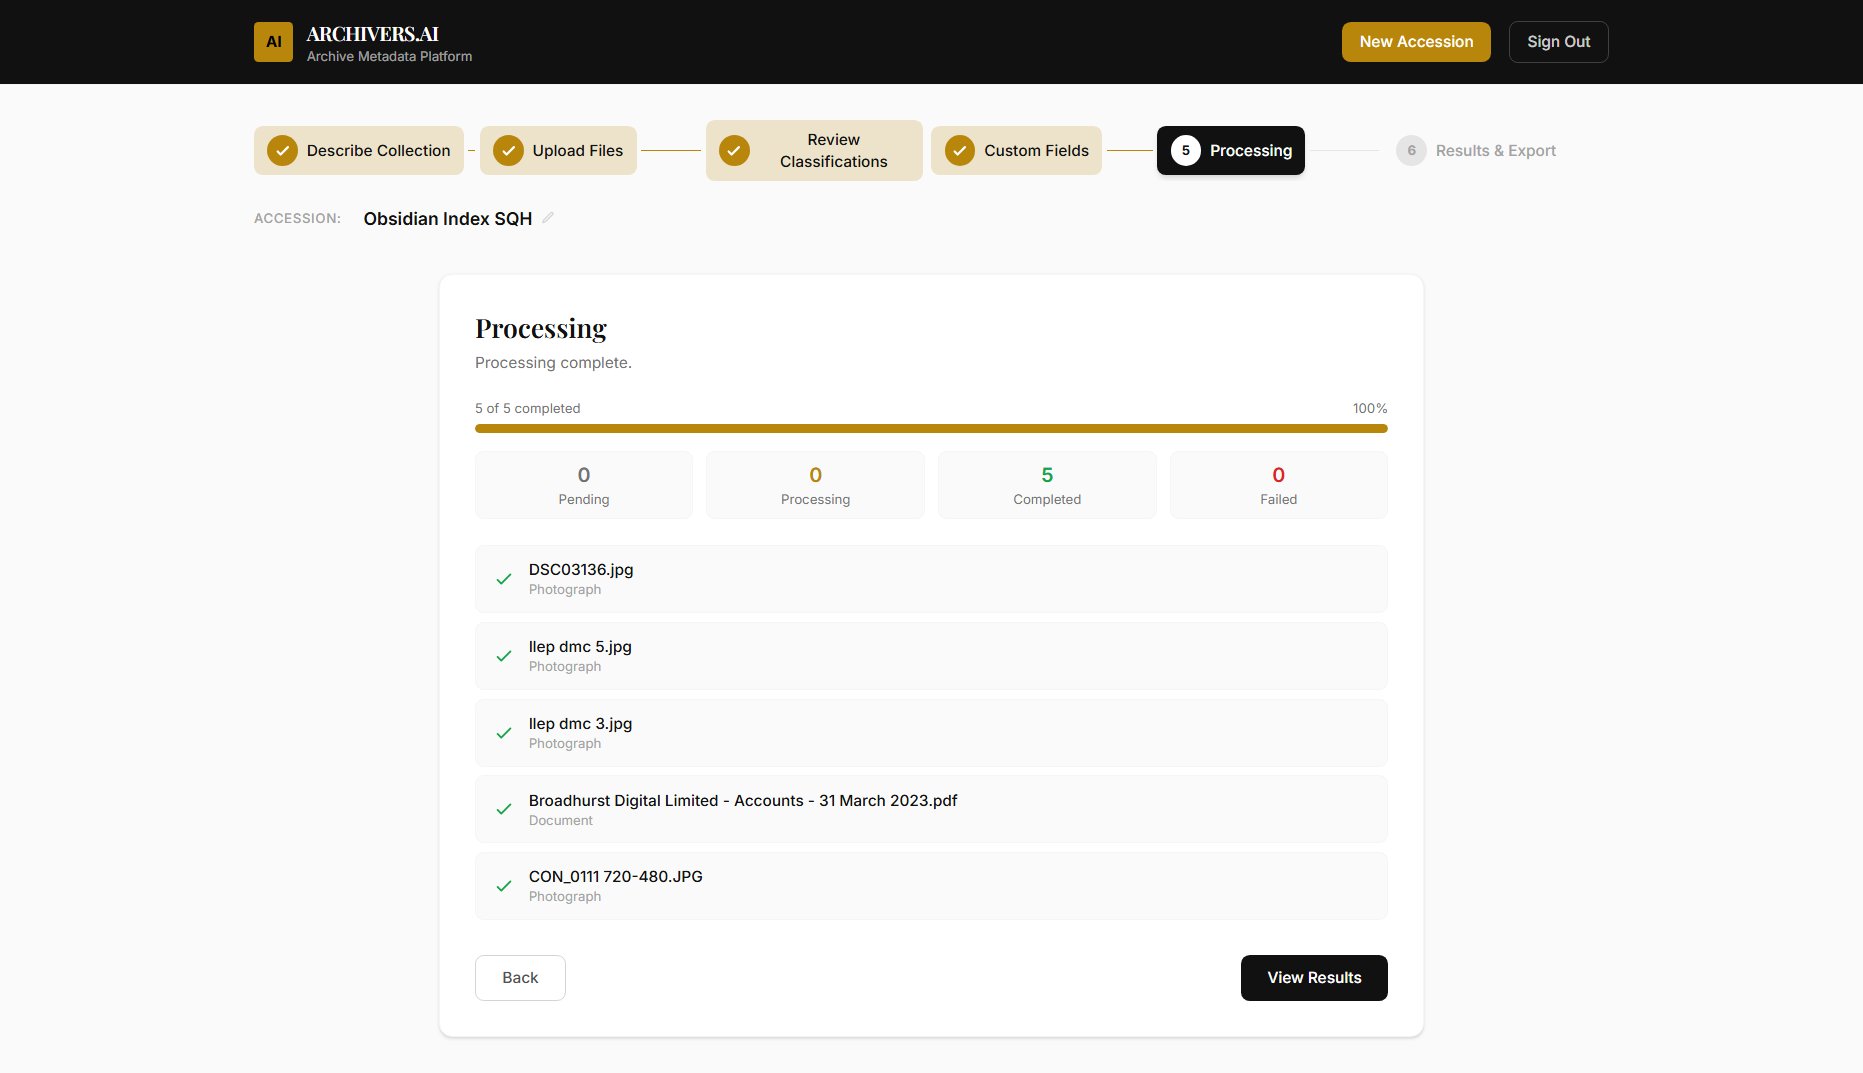Click the green check beside Broadhurst Digital PDF

503,809
